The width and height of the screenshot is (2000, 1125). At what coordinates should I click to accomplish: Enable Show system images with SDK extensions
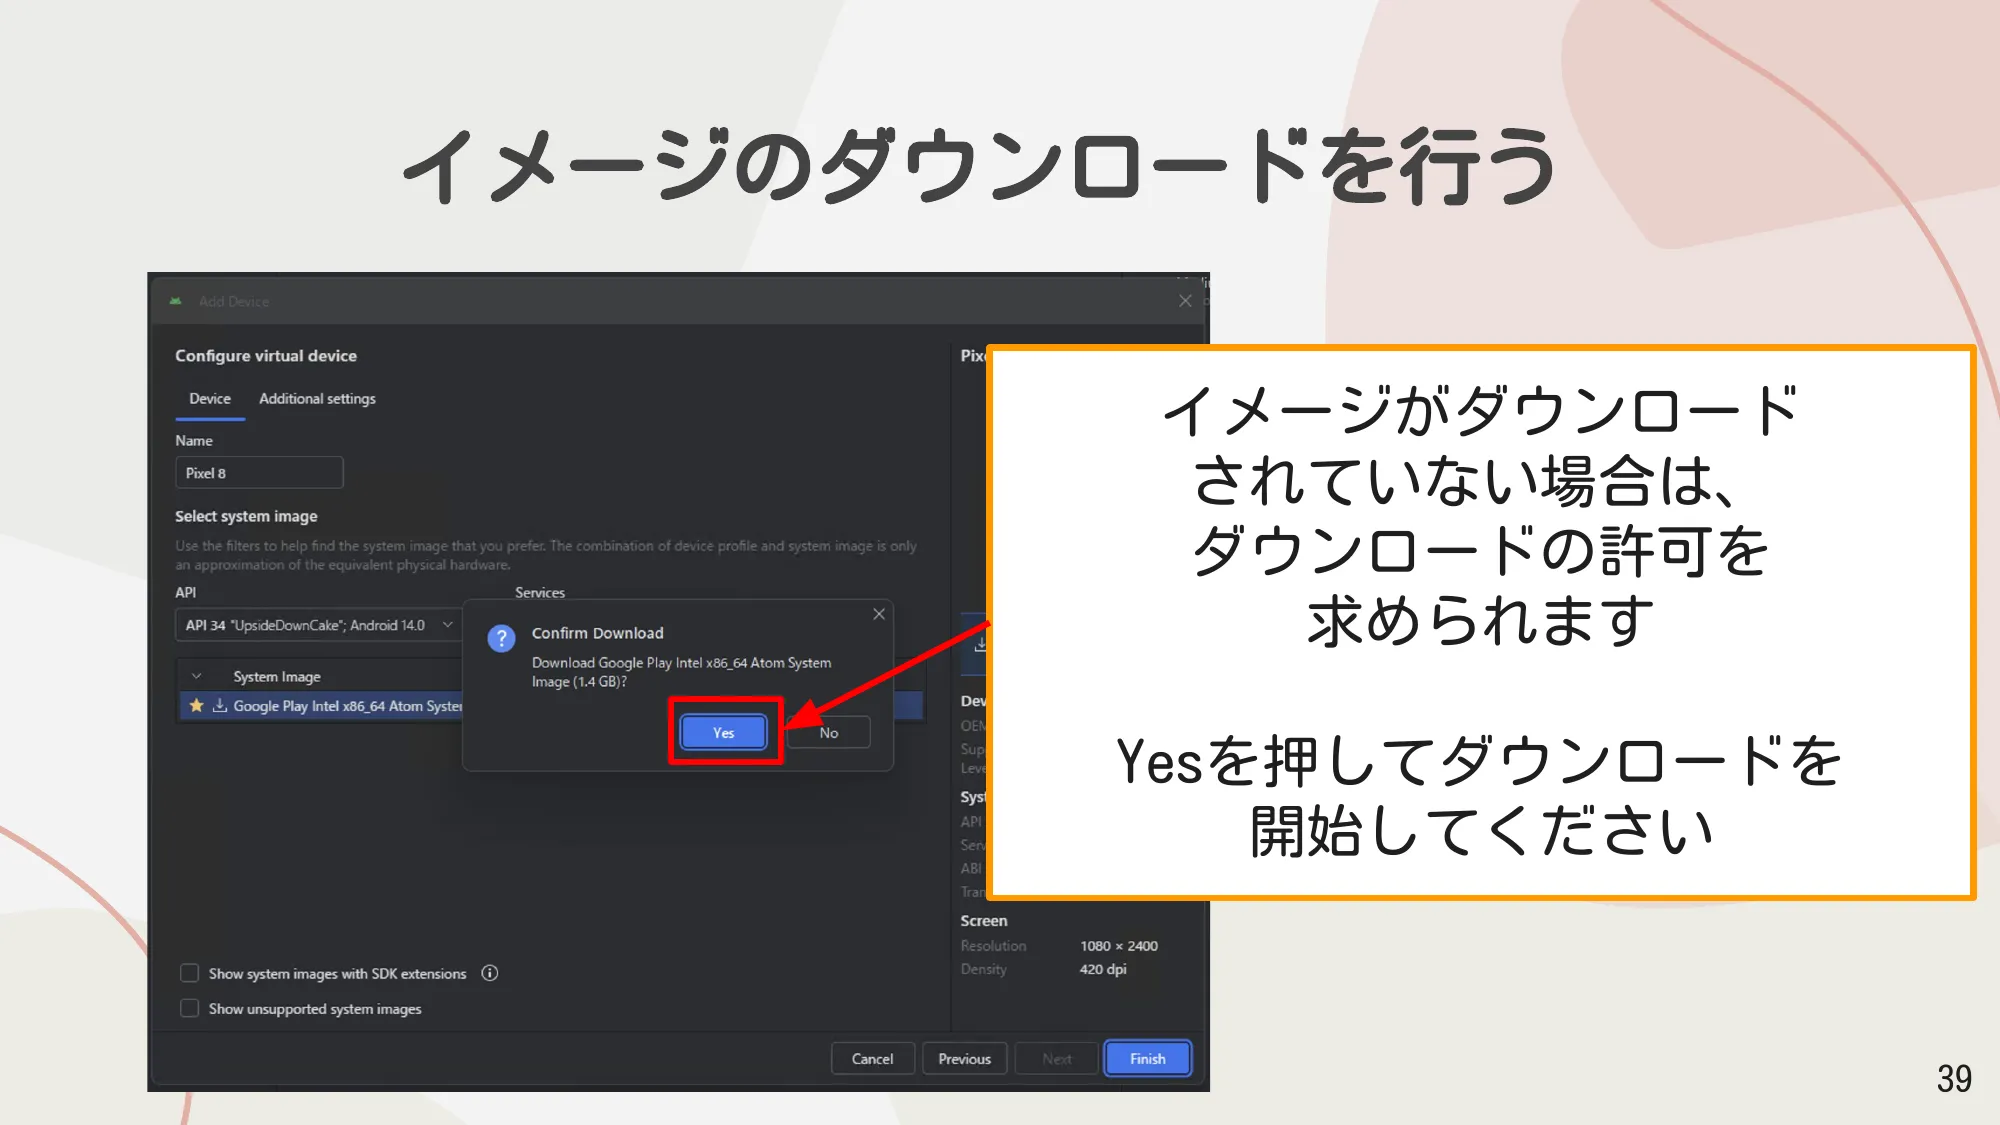(x=189, y=973)
